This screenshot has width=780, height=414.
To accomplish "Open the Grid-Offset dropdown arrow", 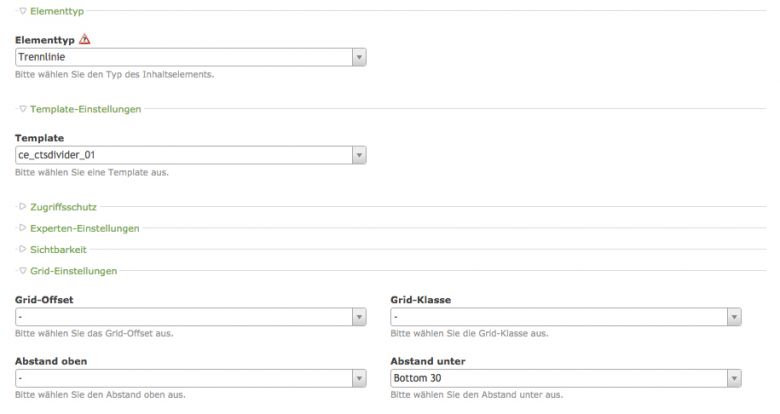I will coord(360,317).
